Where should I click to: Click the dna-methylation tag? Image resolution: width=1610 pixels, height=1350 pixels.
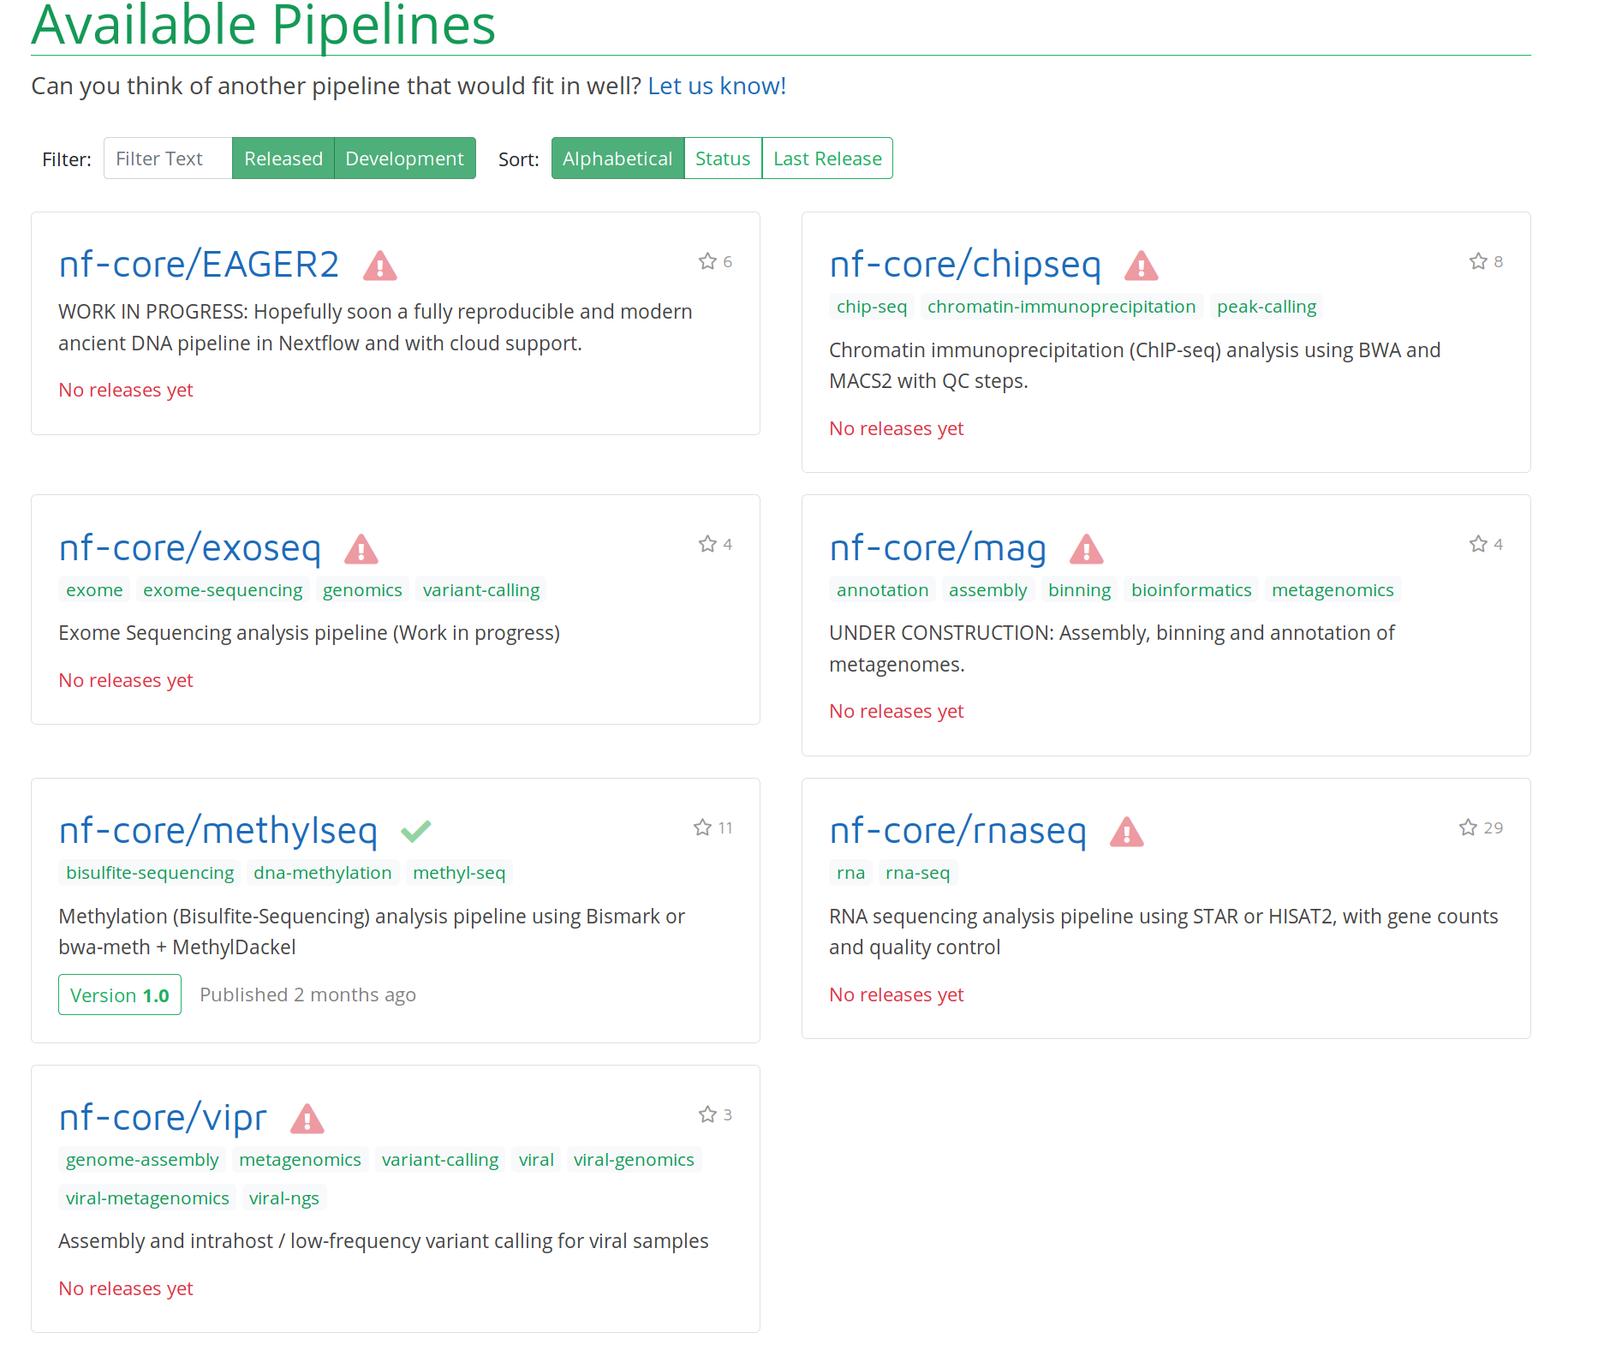pyautogui.click(x=323, y=873)
